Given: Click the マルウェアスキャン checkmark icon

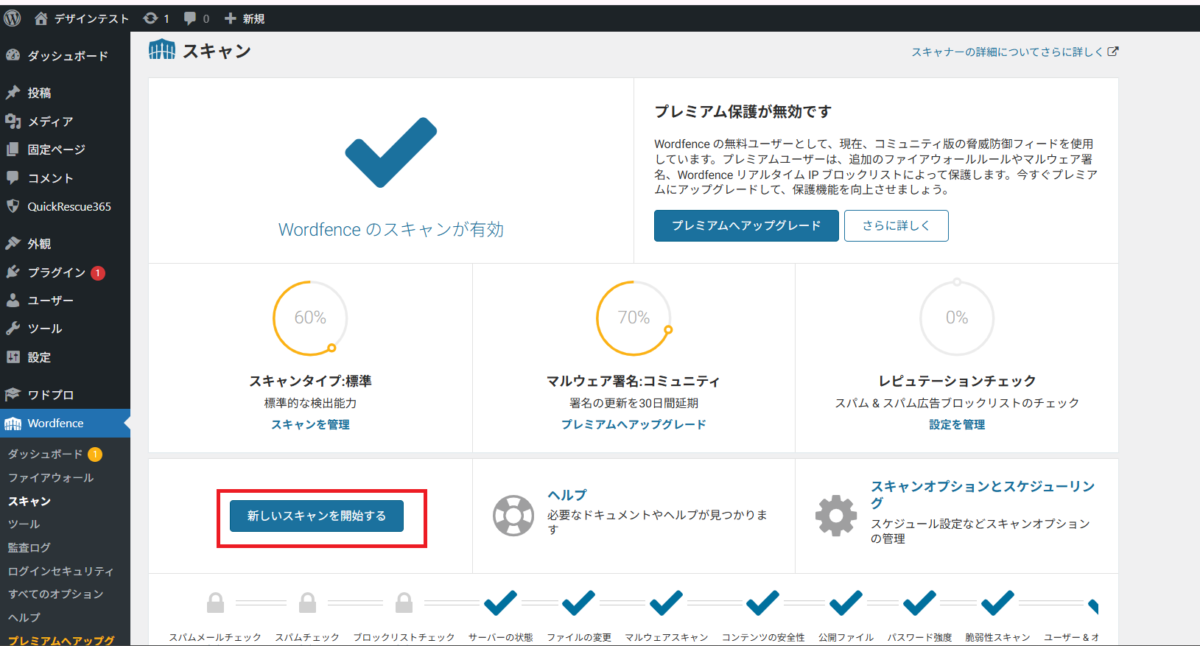Looking at the screenshot, I should tap(666, 603).
